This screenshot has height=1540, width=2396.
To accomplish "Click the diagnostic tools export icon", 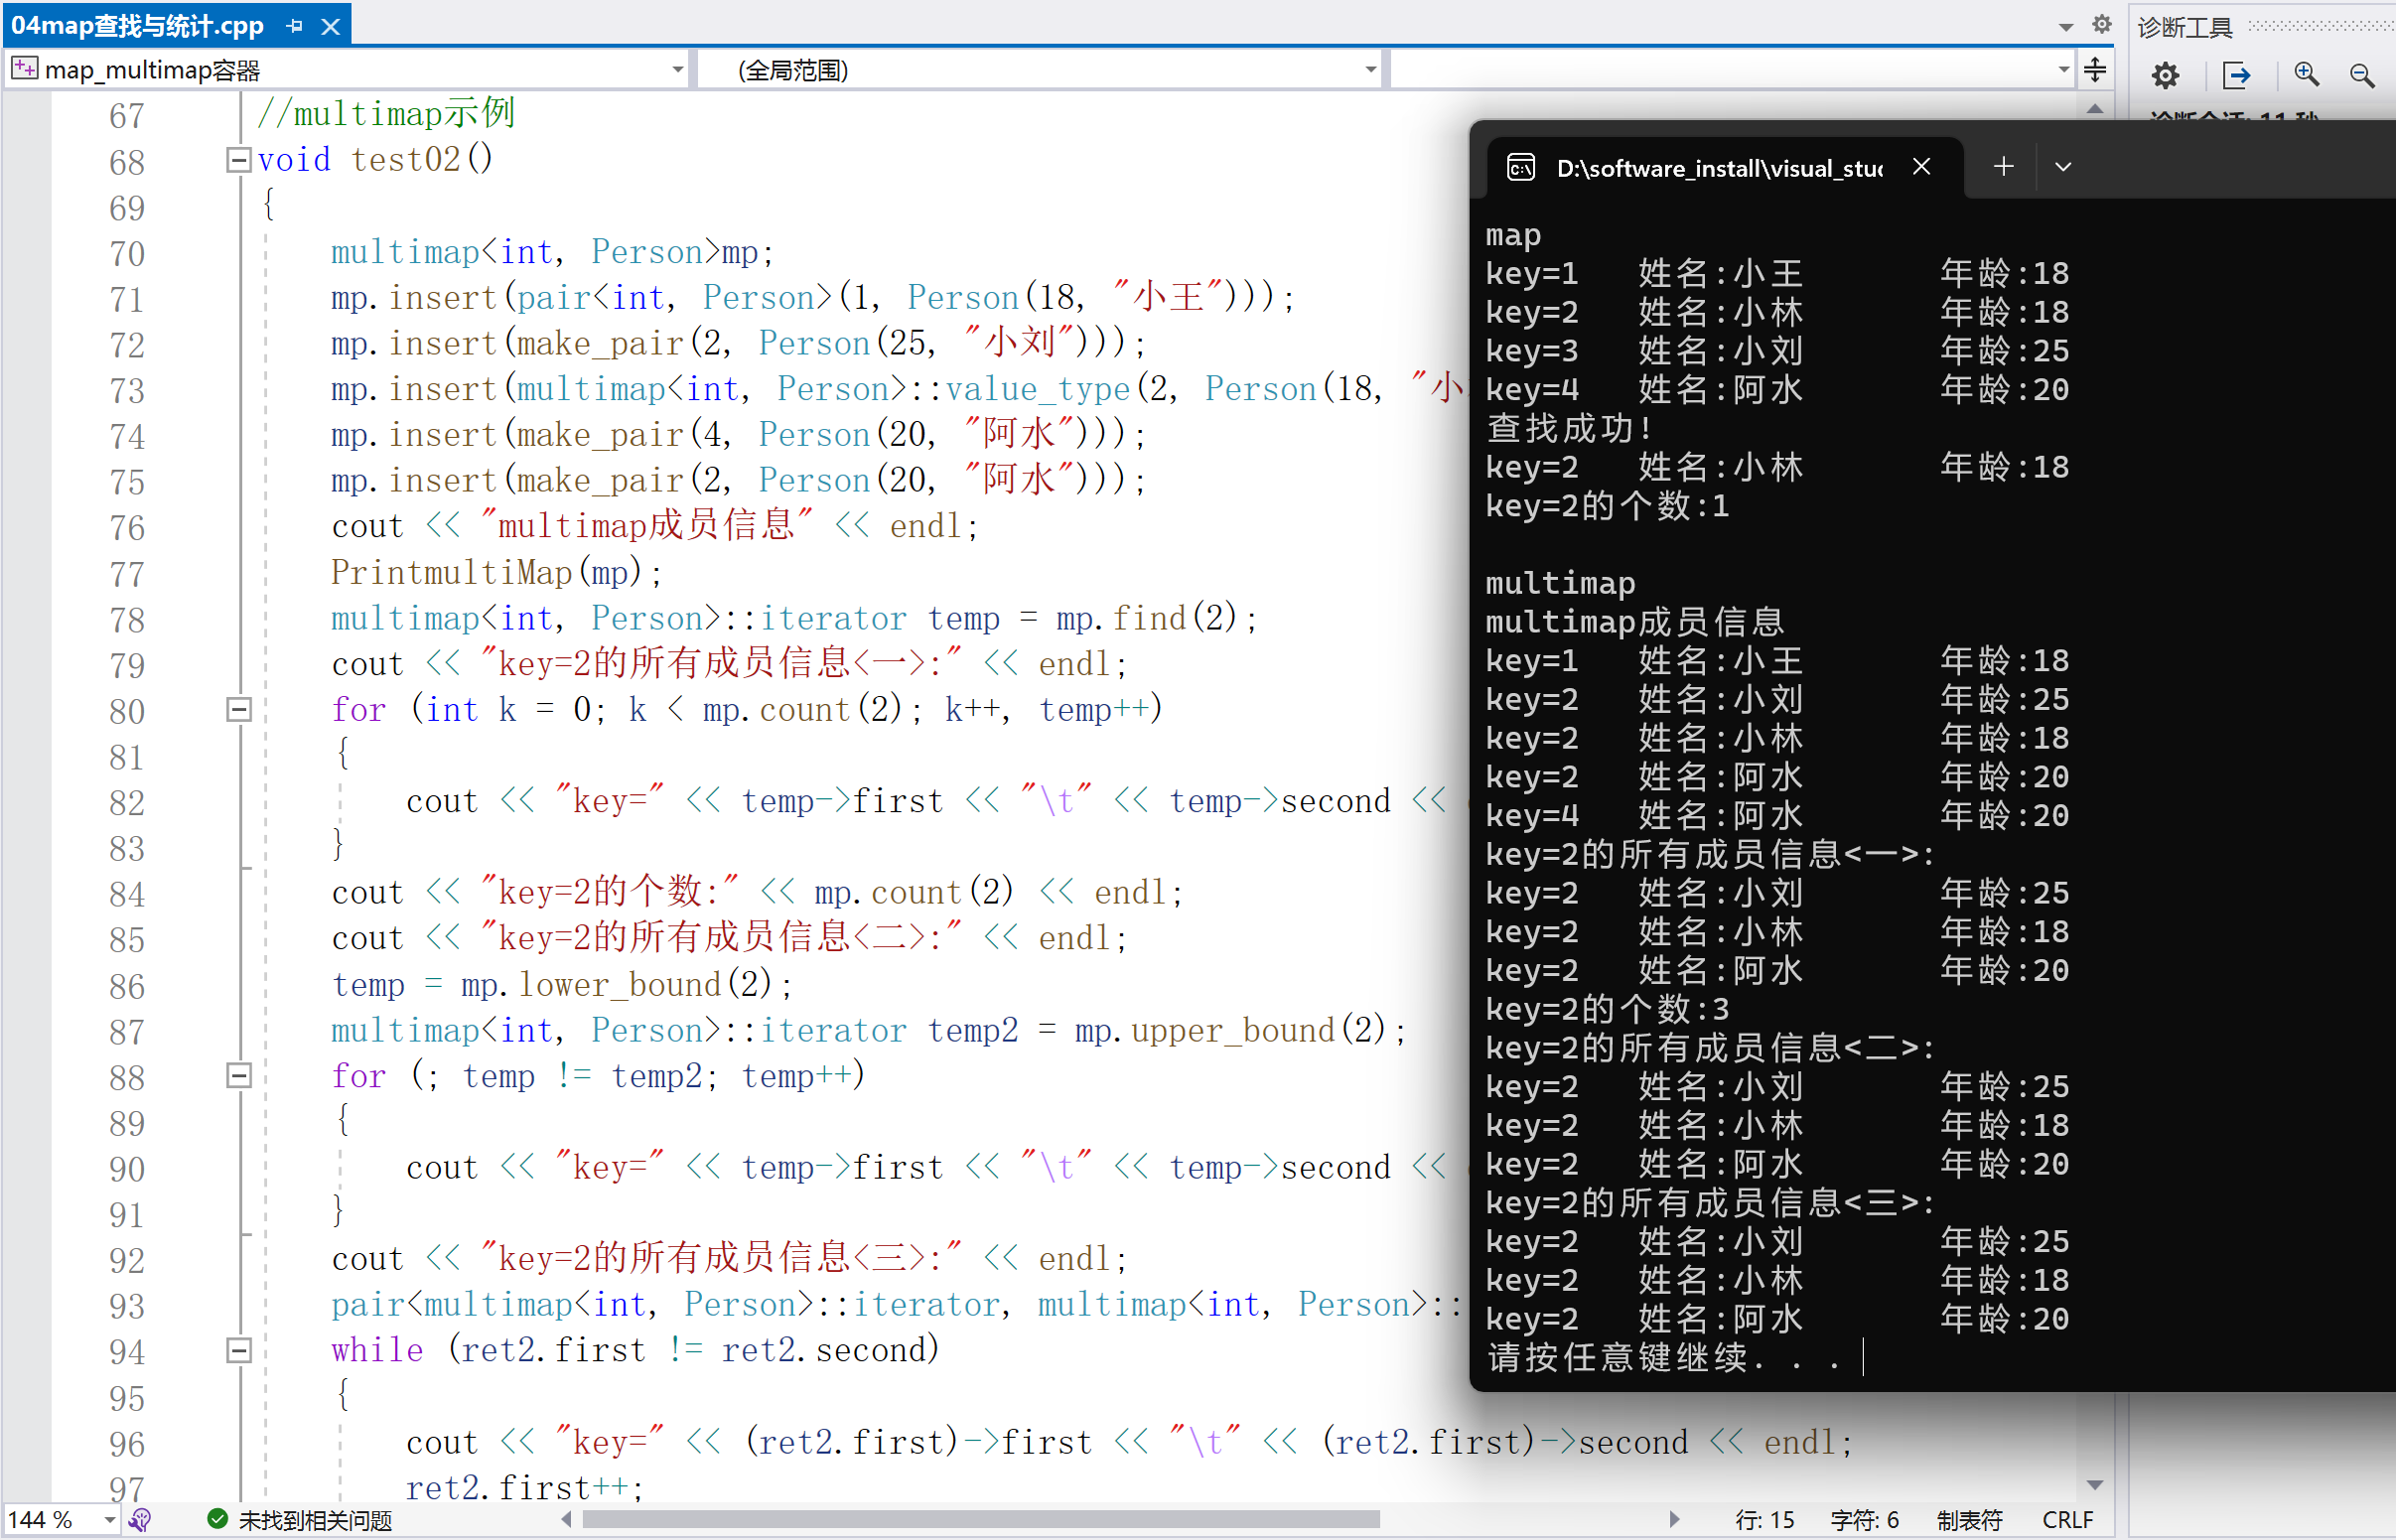I will (2236, 75).
